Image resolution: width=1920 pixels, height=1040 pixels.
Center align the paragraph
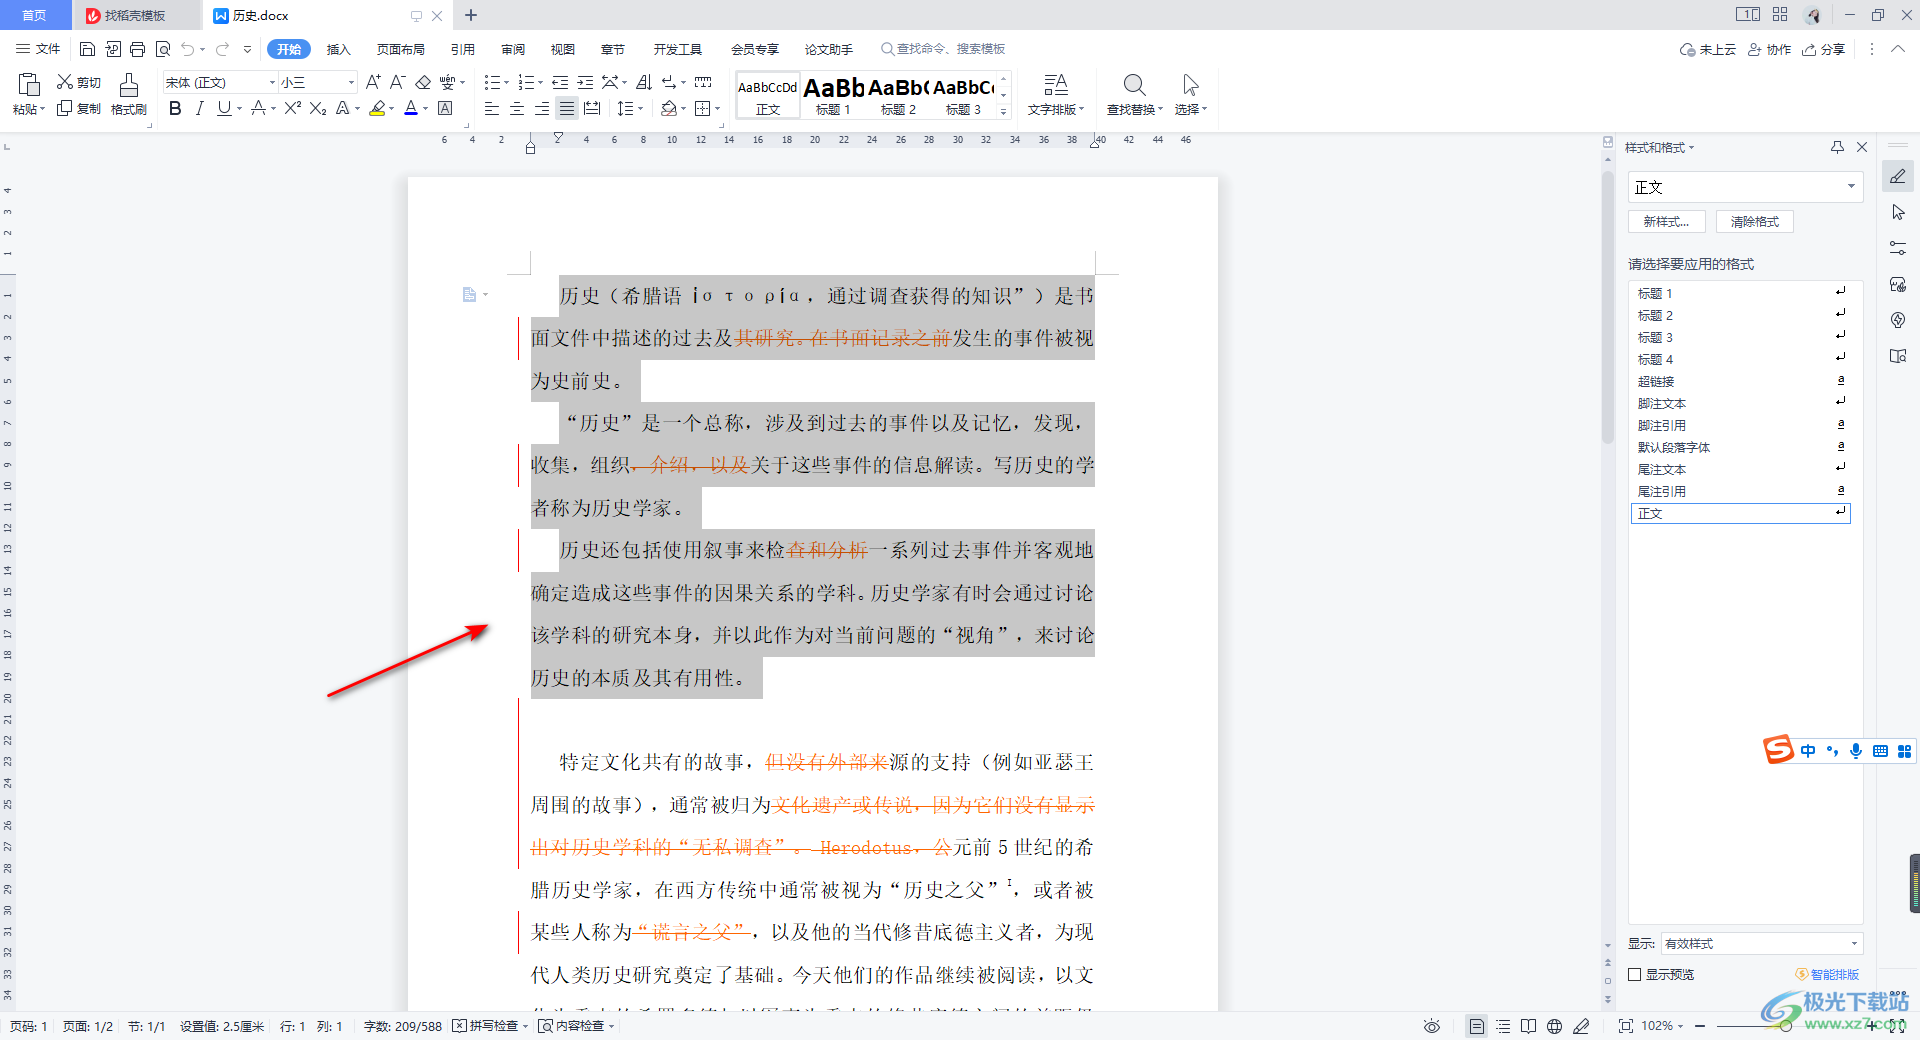click(516, 108)
